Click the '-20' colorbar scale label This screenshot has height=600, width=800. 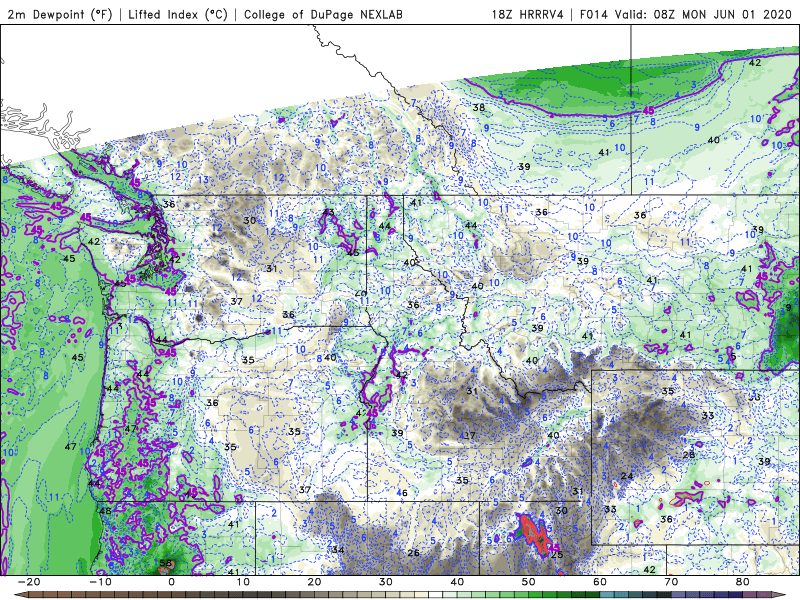[x=29, y=582]
